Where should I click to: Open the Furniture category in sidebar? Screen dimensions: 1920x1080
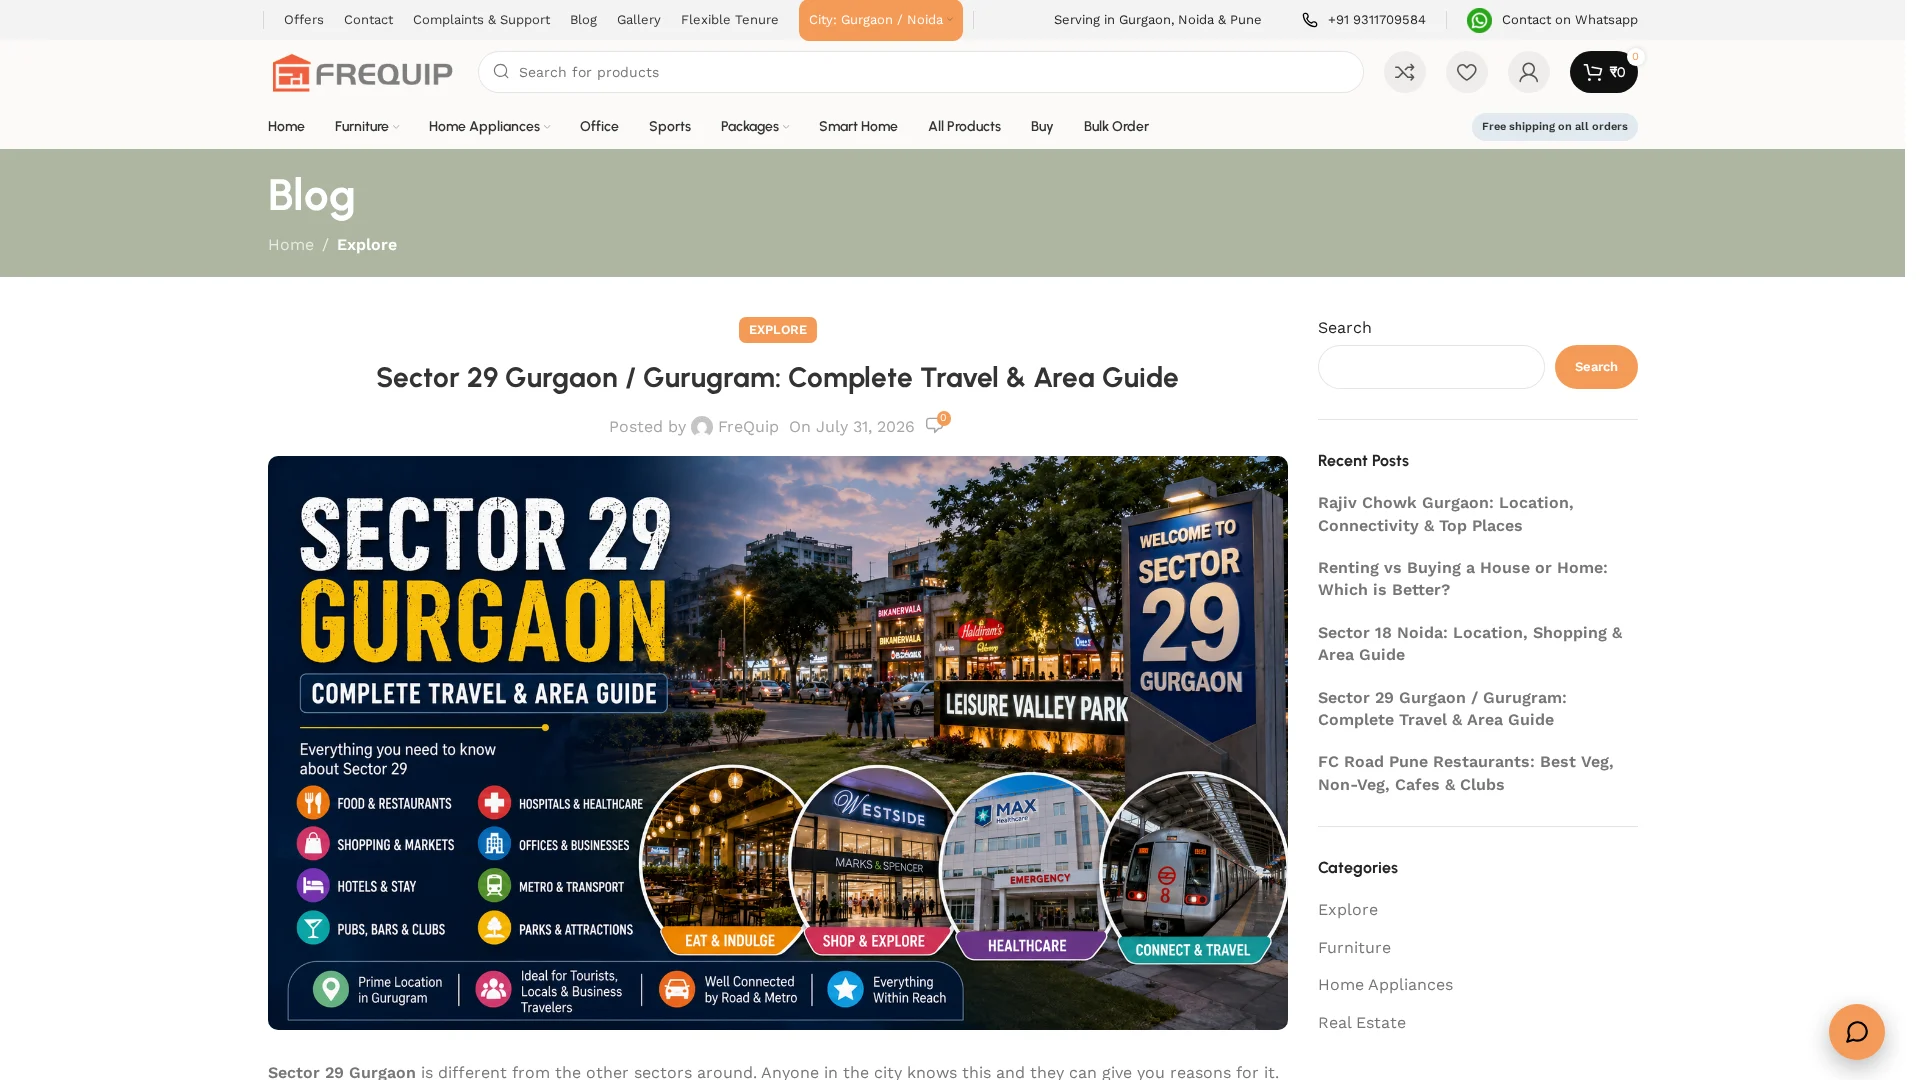(x=1354, y=948)
